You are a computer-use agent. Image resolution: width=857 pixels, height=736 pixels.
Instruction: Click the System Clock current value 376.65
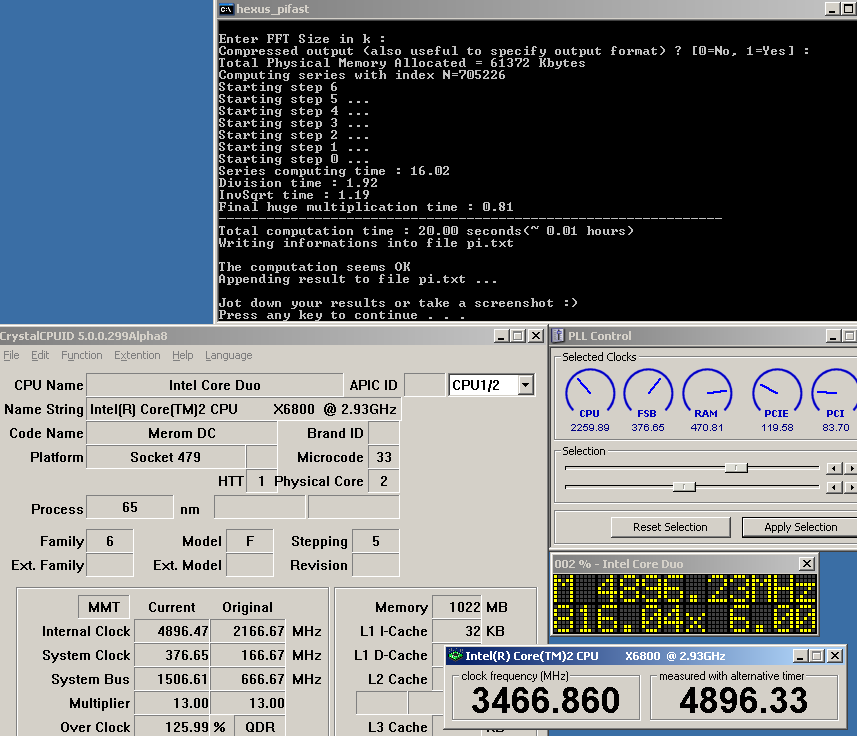(x=172, y=655)
